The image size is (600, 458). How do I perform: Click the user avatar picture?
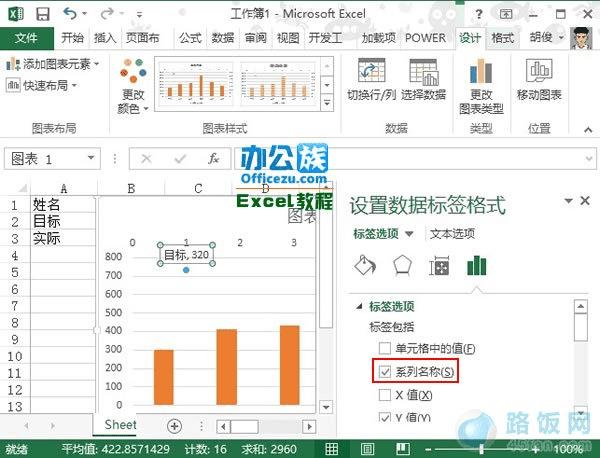pyautogui.click(x=581, y=38)
